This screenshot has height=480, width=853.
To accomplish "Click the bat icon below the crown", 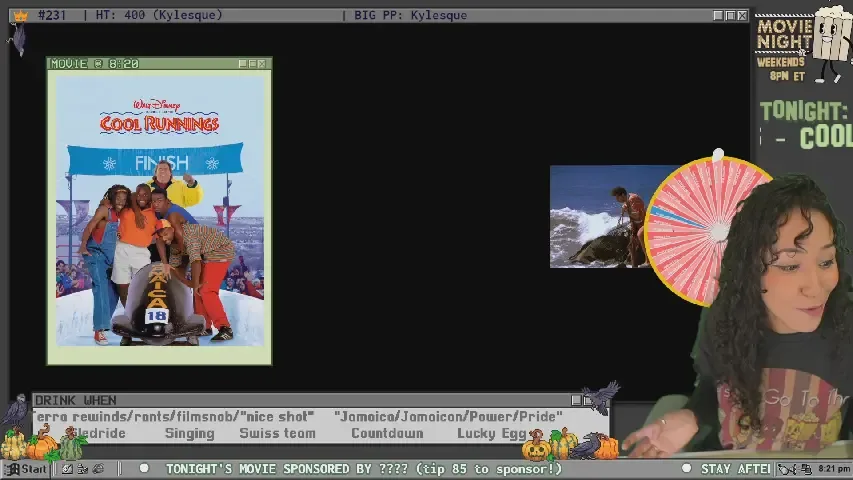I will tap(17, 40).
